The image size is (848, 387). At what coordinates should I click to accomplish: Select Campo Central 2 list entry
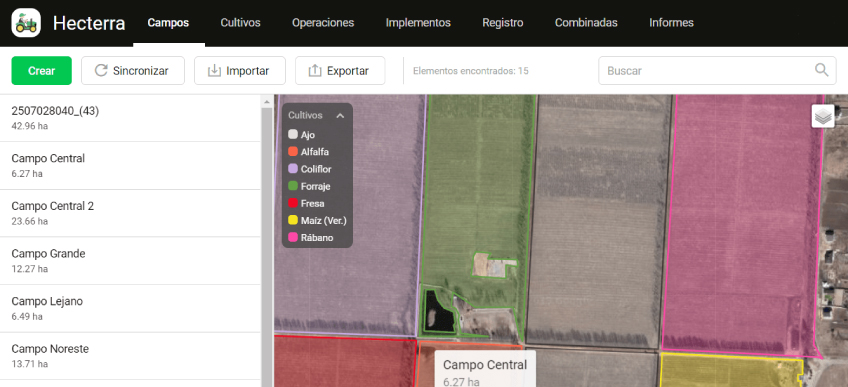pos(130,213)
